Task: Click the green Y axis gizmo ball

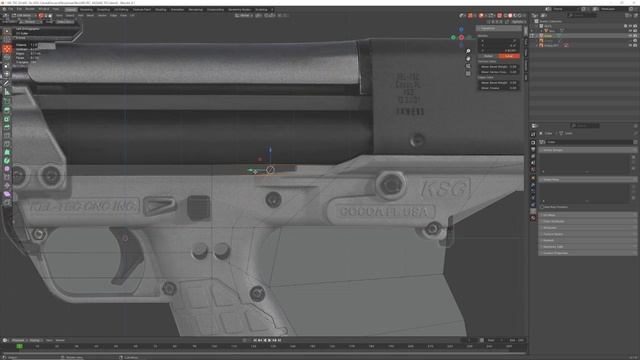Action: coord(453,38)
